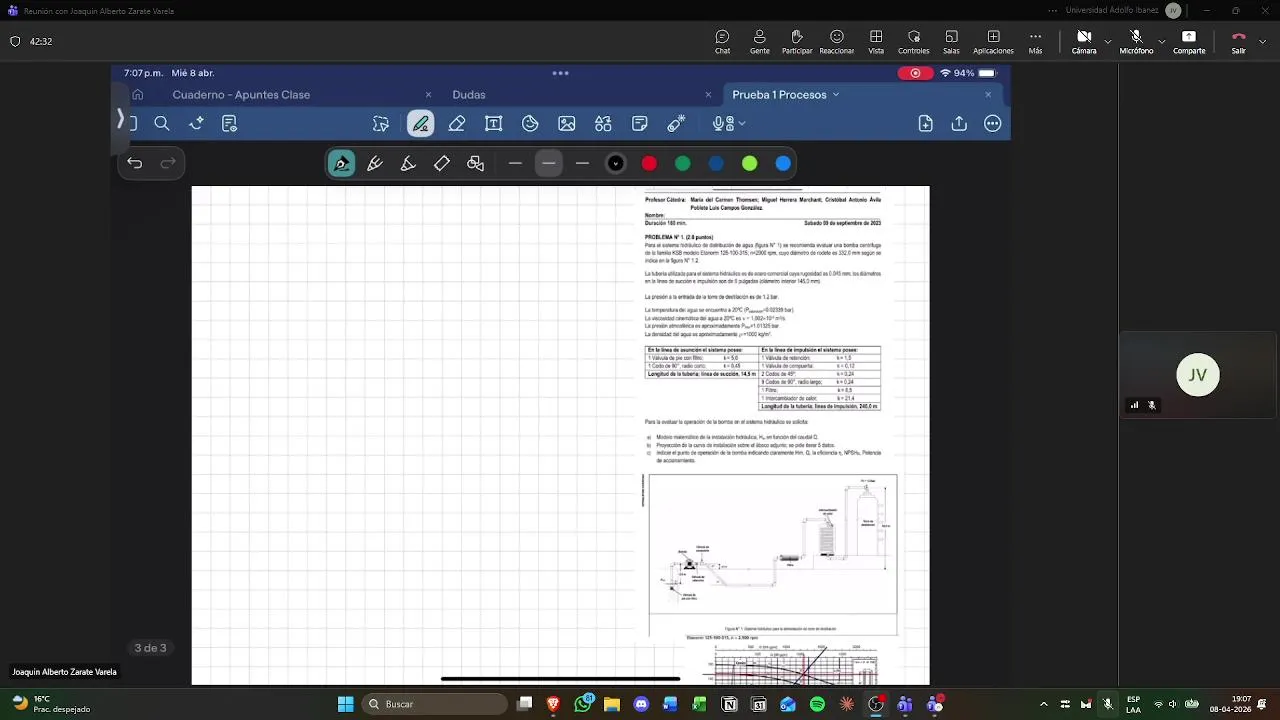Open the Más options menu
Viewport: 1280px width, 720px height.
(x=1035, y=42)
